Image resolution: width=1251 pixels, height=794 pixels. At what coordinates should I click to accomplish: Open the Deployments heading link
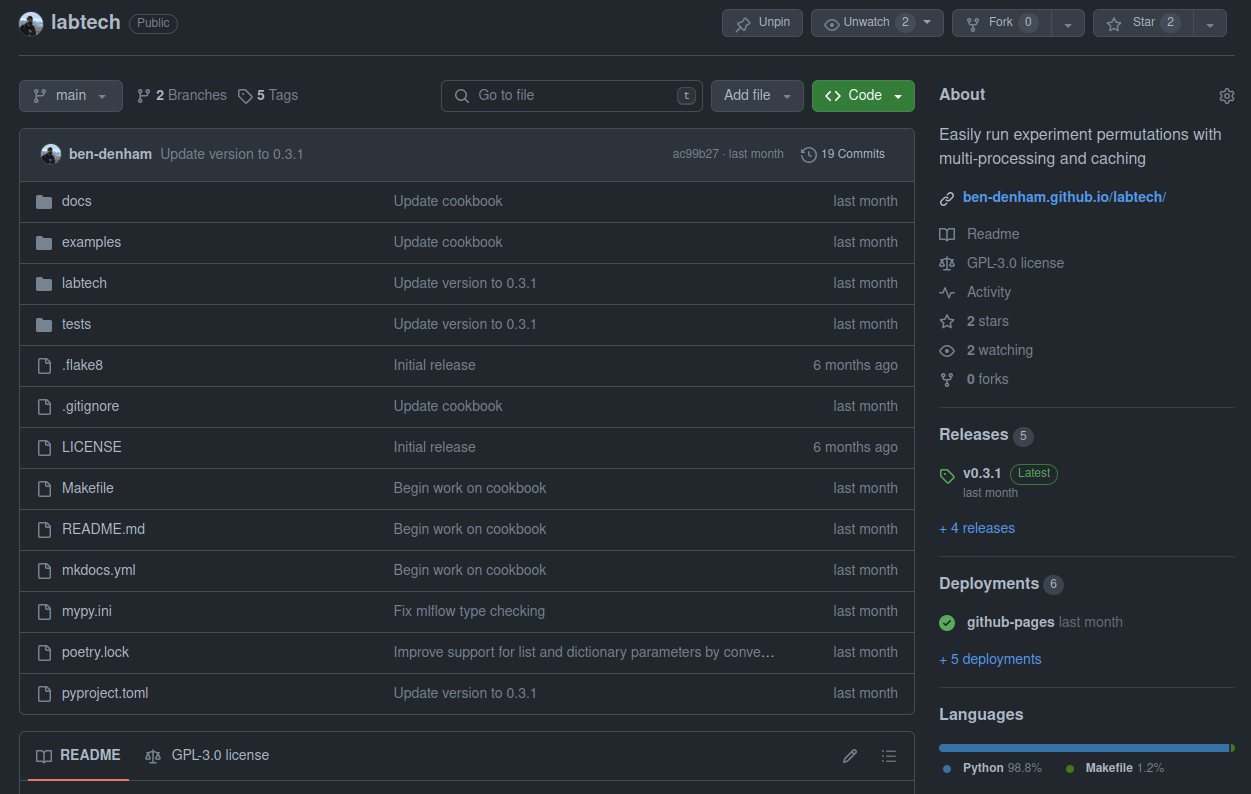point(989,584)
